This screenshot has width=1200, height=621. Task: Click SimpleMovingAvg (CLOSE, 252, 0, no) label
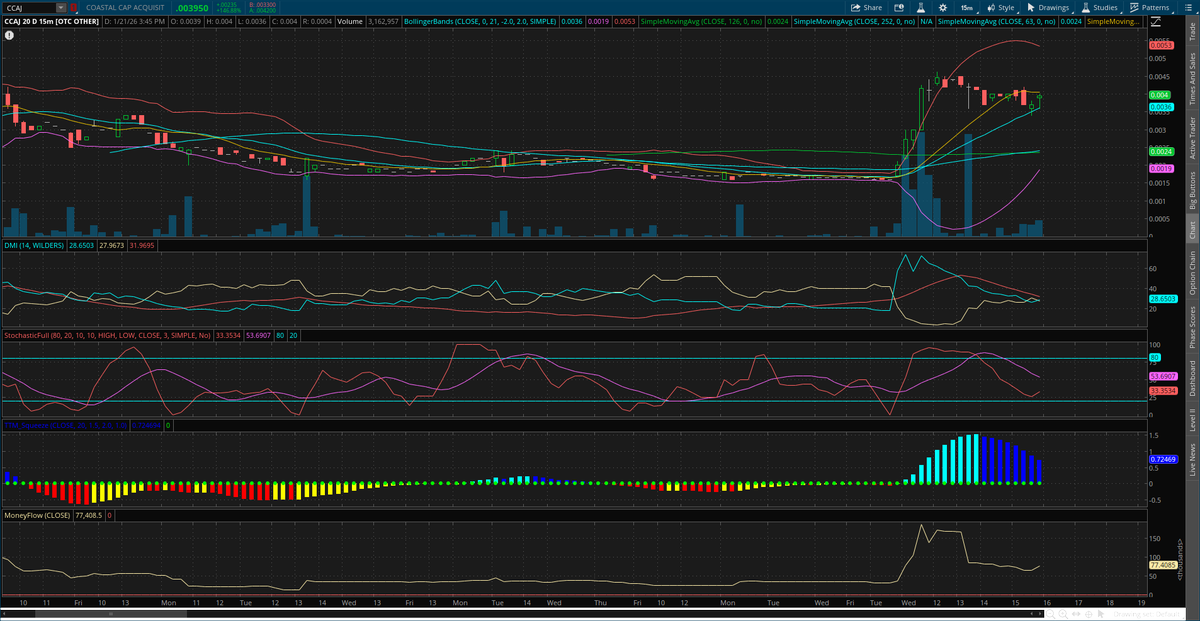852,21
